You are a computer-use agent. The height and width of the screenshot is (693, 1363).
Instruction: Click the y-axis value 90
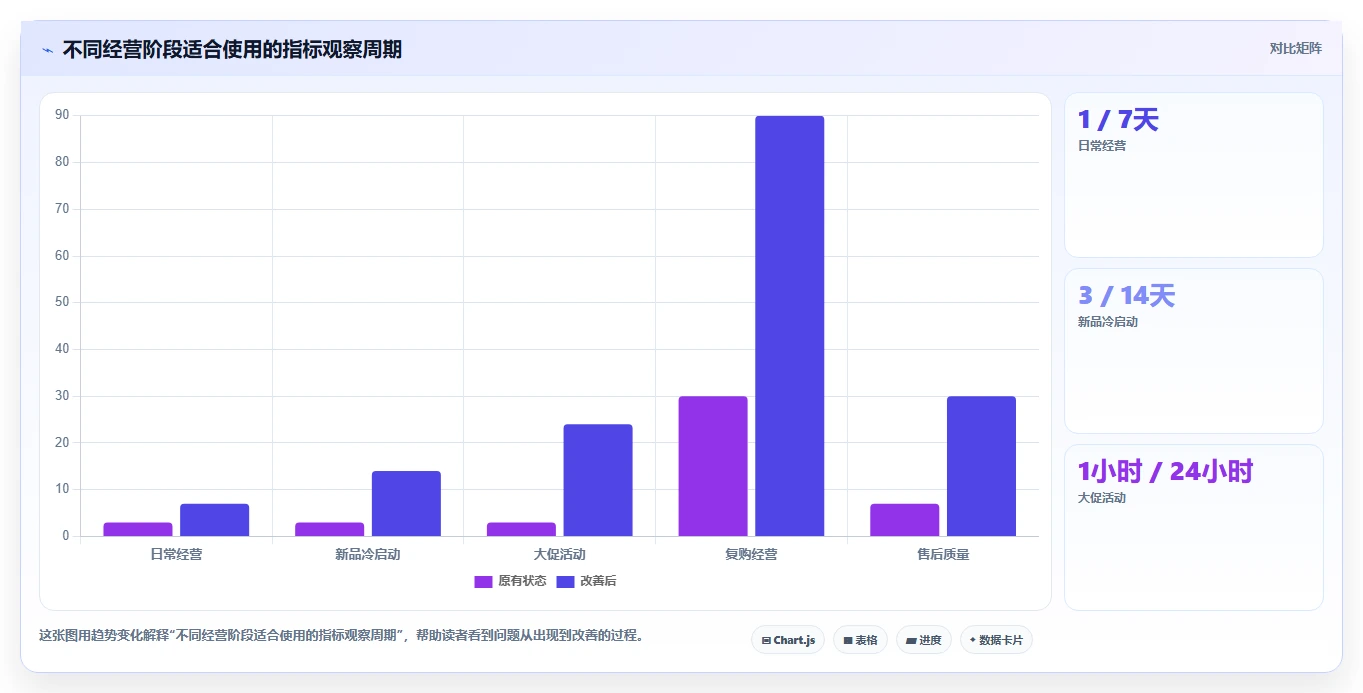tap(62, 115)
